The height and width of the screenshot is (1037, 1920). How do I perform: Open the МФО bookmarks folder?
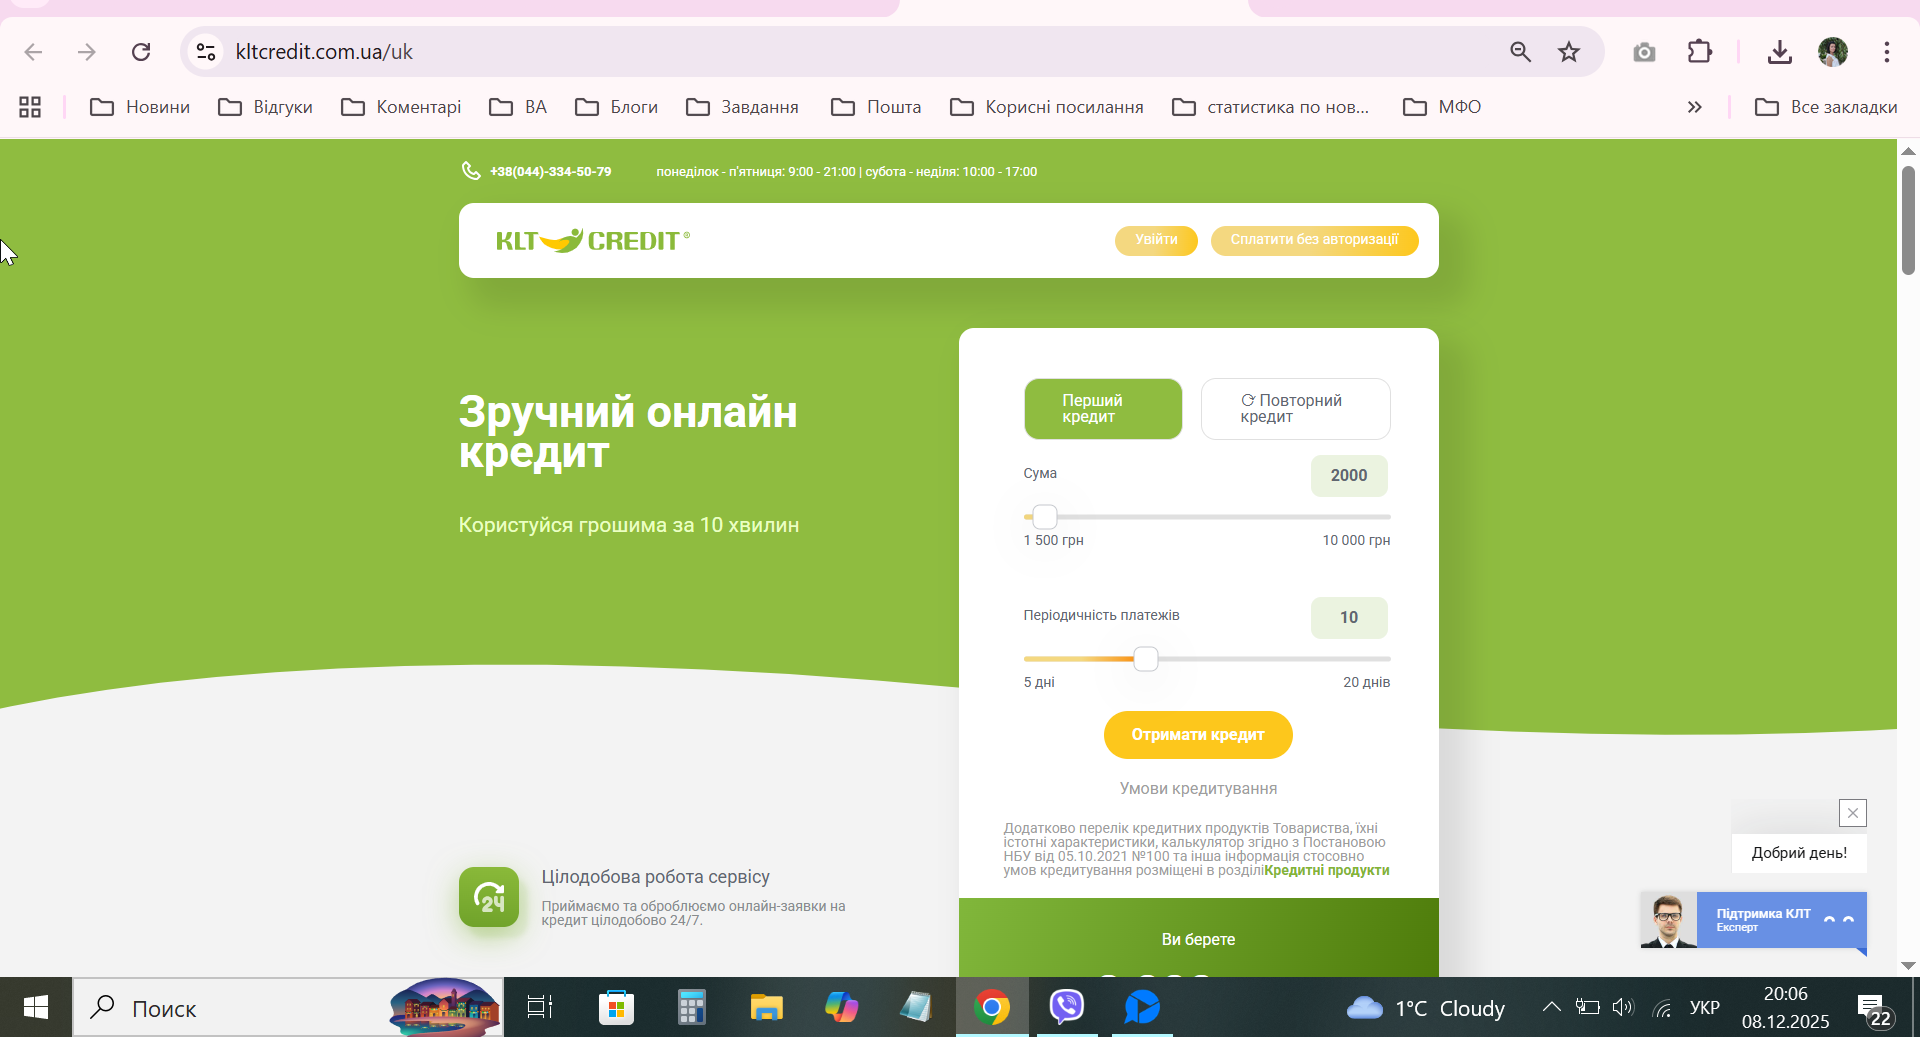1442,107
